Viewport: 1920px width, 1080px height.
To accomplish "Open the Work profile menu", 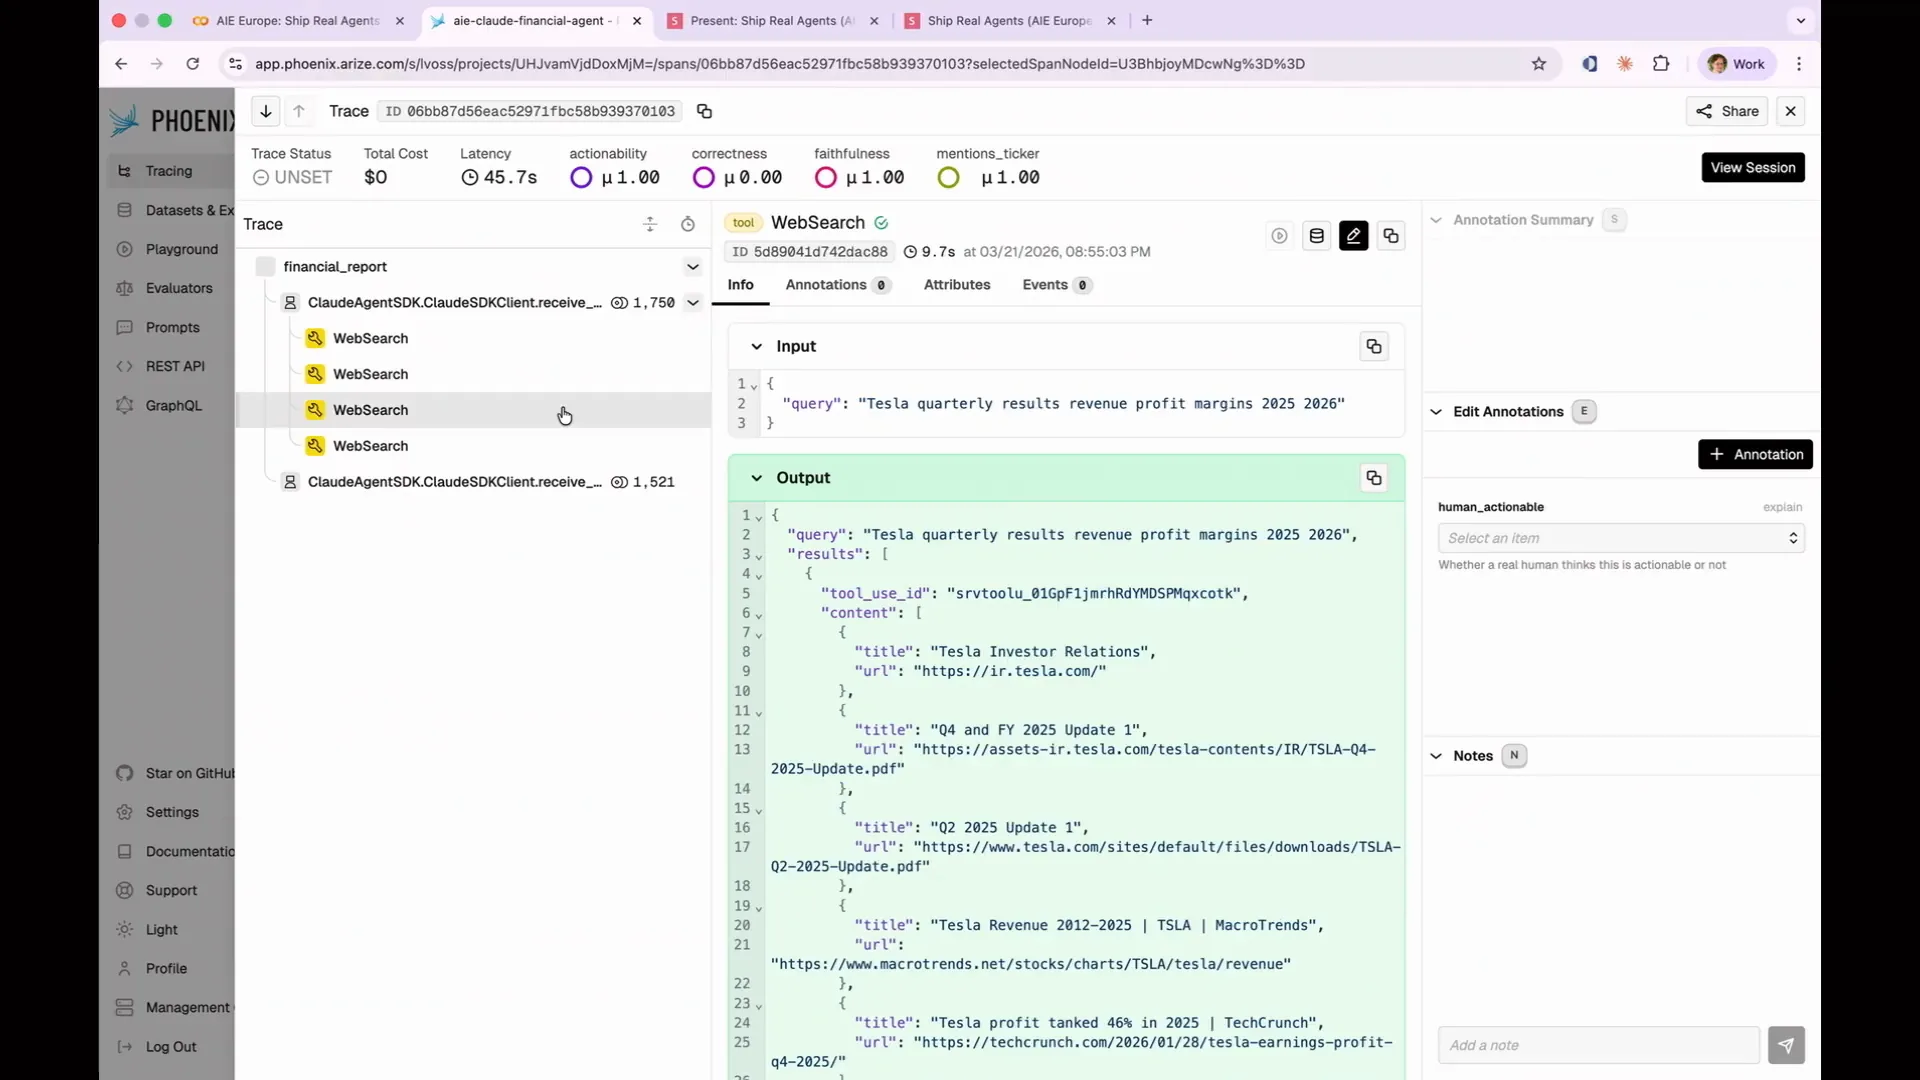I will 1736,64.
